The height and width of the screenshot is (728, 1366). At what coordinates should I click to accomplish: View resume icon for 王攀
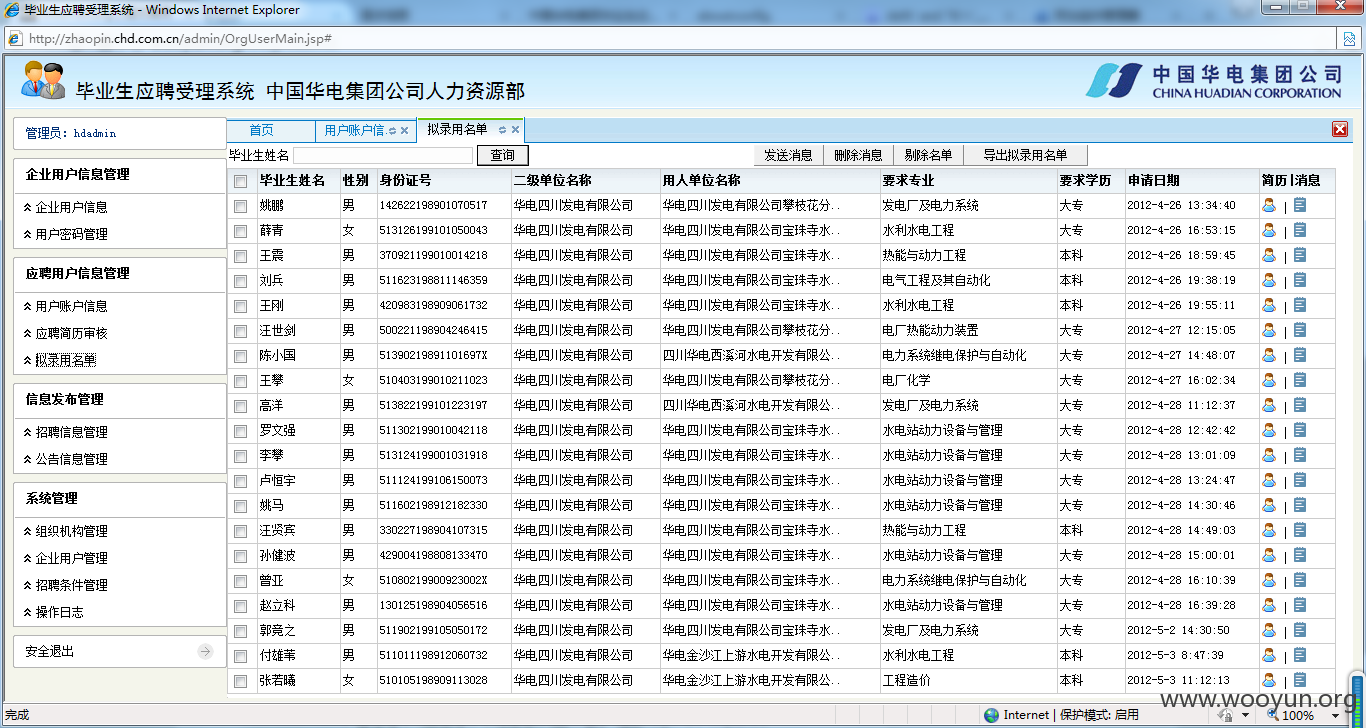point(1269,380)
